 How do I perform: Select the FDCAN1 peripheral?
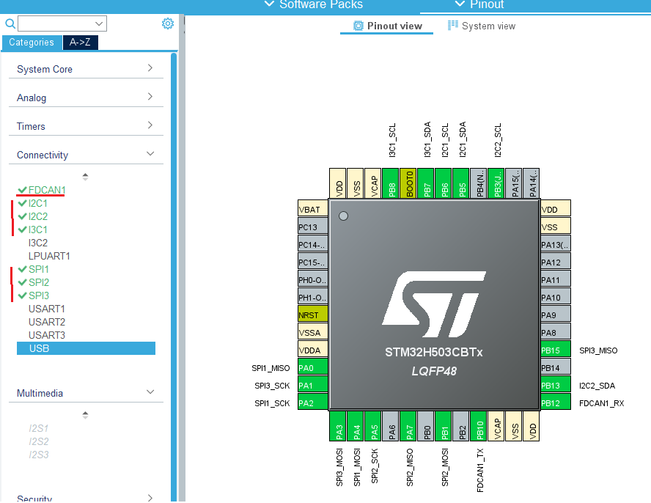[47, 190]
